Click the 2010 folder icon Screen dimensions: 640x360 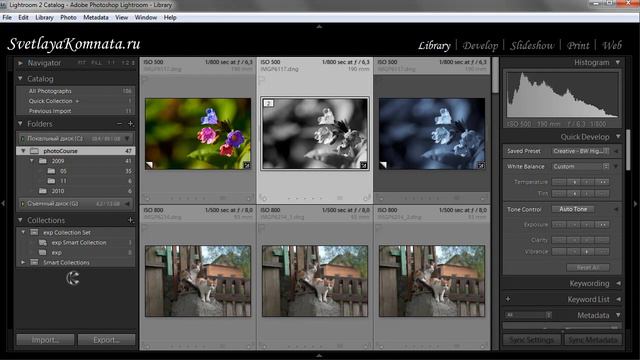(43, 191)
